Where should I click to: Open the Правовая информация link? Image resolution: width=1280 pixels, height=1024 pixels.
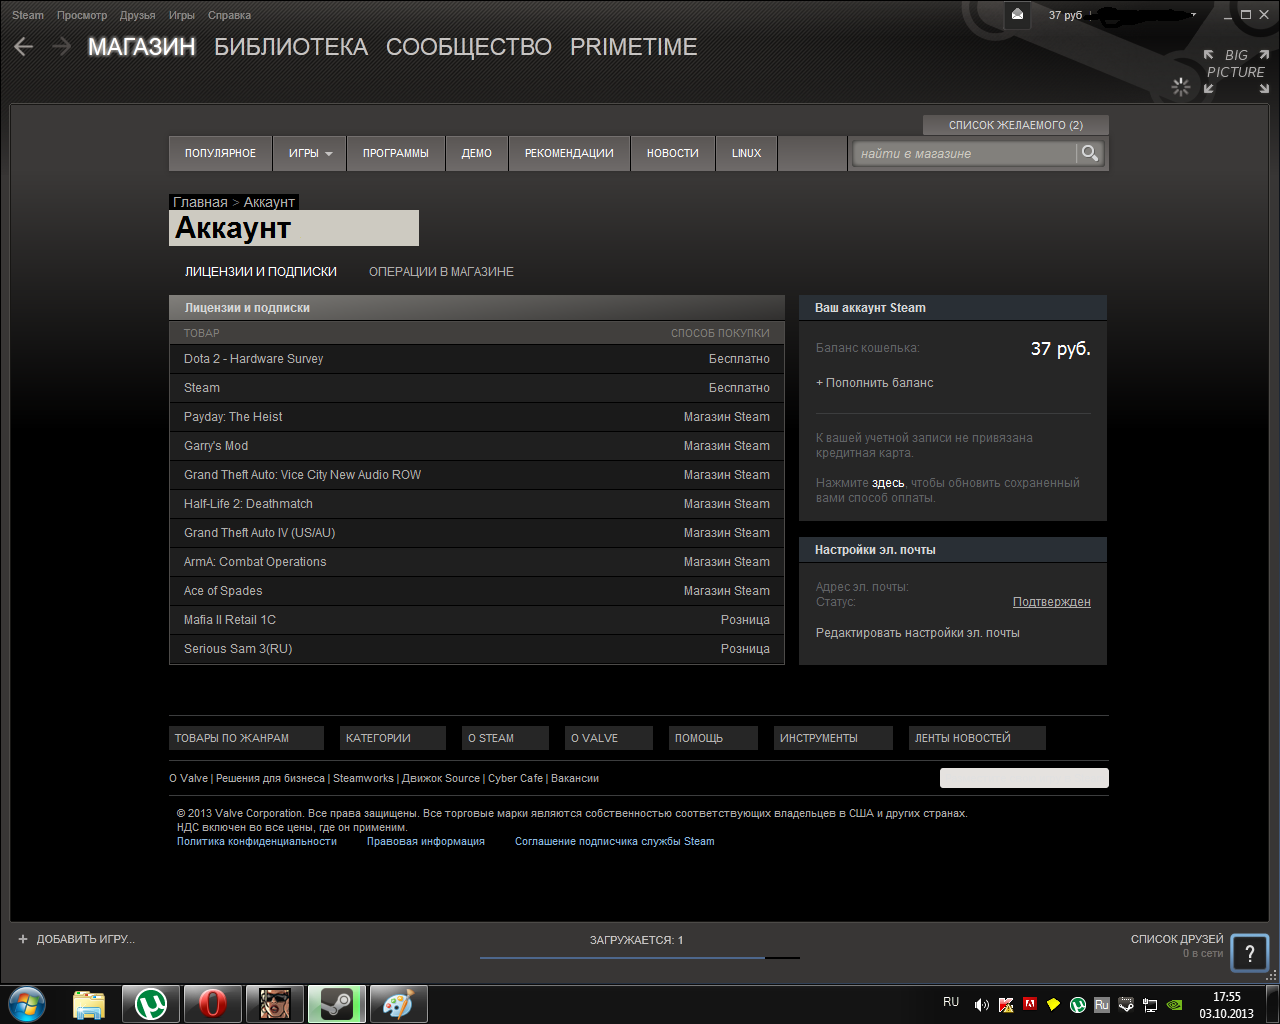[x=426, y=842]
